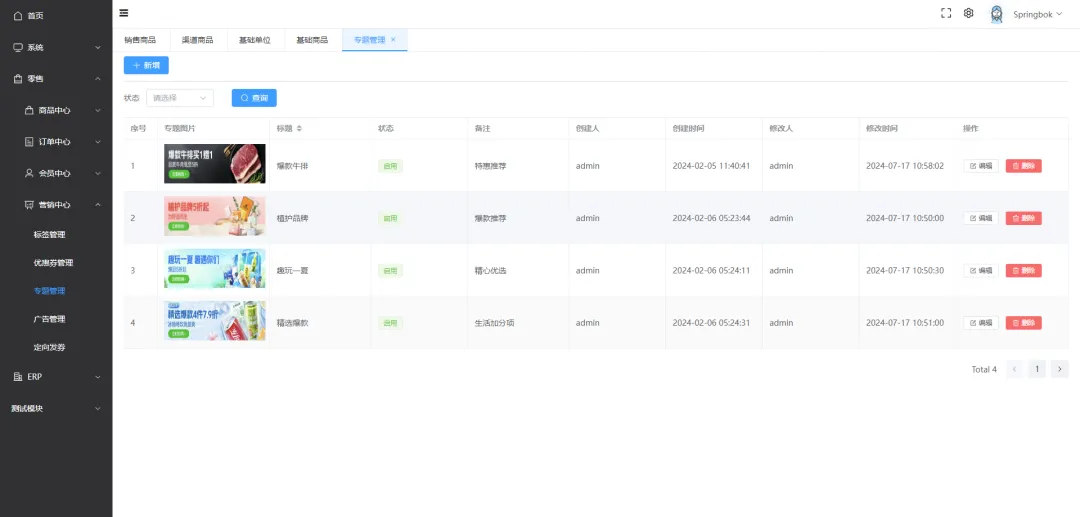
Task: Click the Total 4 label
Action: pyautogui.click(x=984, y=370)
